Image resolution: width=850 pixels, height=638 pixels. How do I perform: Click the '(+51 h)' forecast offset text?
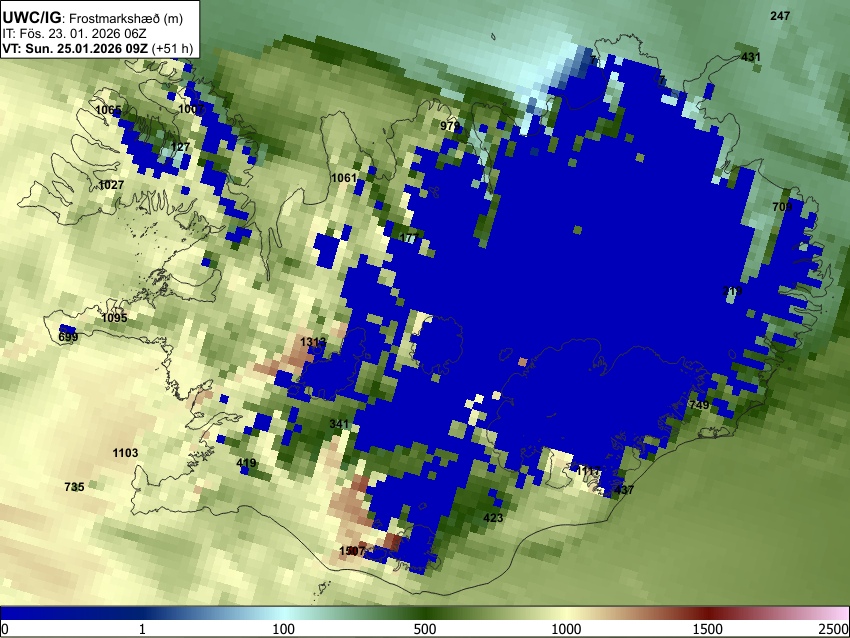click(172, 48)
